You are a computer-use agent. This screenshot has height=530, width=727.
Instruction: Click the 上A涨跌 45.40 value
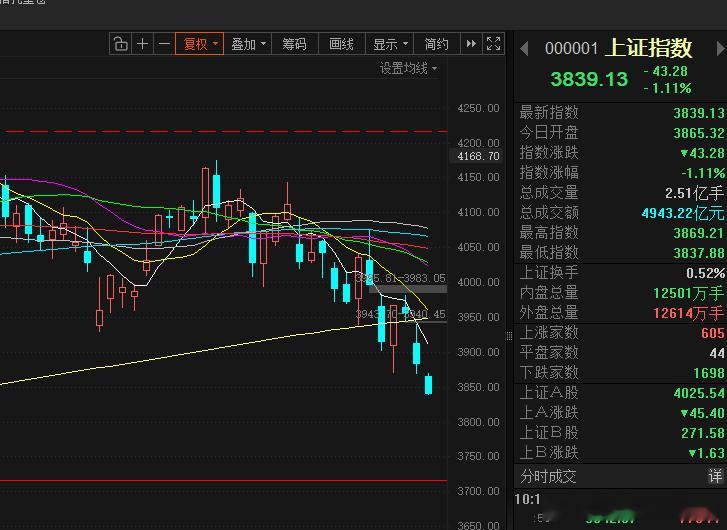click(x=703, y=413)
